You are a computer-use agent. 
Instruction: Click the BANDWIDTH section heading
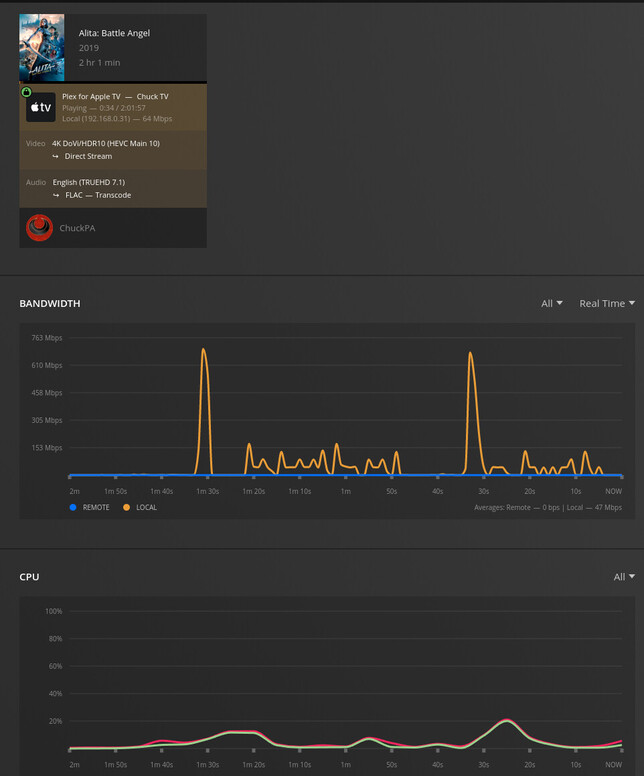coord(50,303)
